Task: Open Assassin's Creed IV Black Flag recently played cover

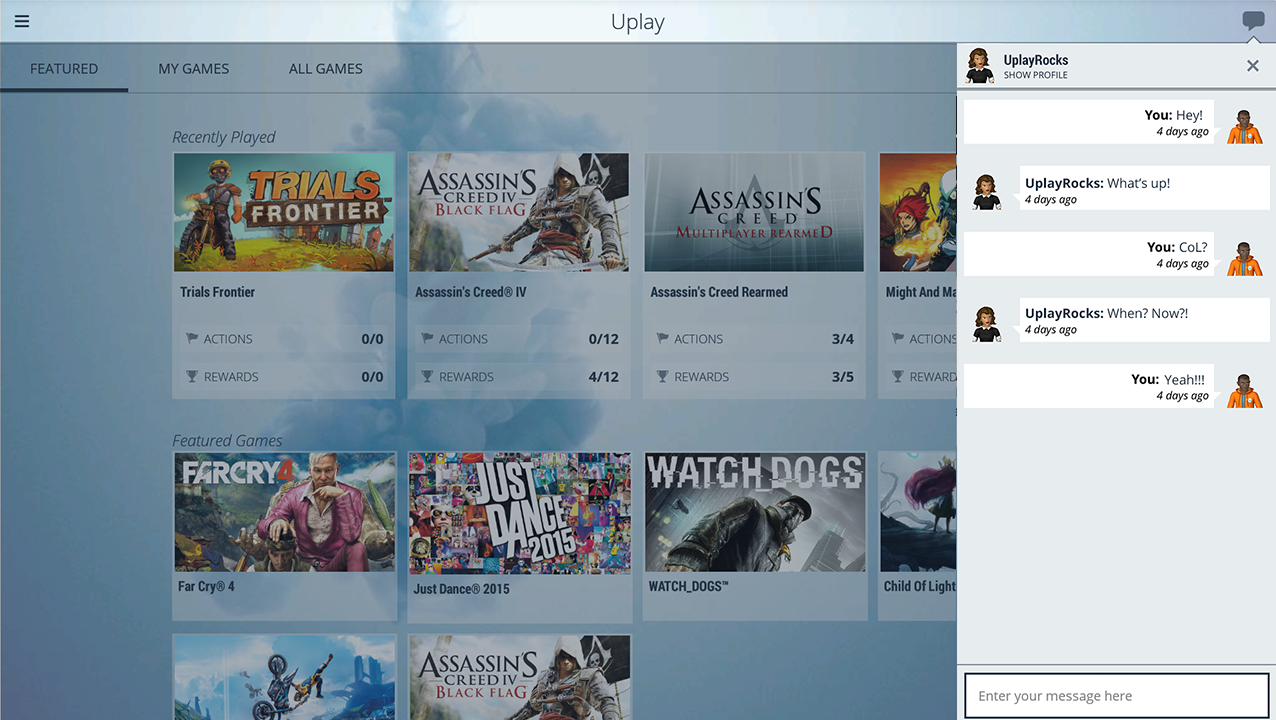Action: tap(519, 212)
